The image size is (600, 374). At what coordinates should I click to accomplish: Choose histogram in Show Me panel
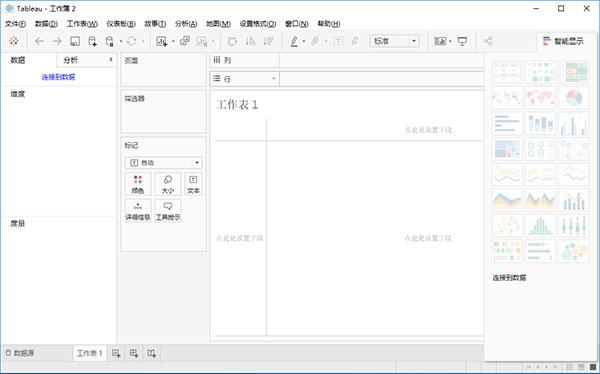pos(540,225)
